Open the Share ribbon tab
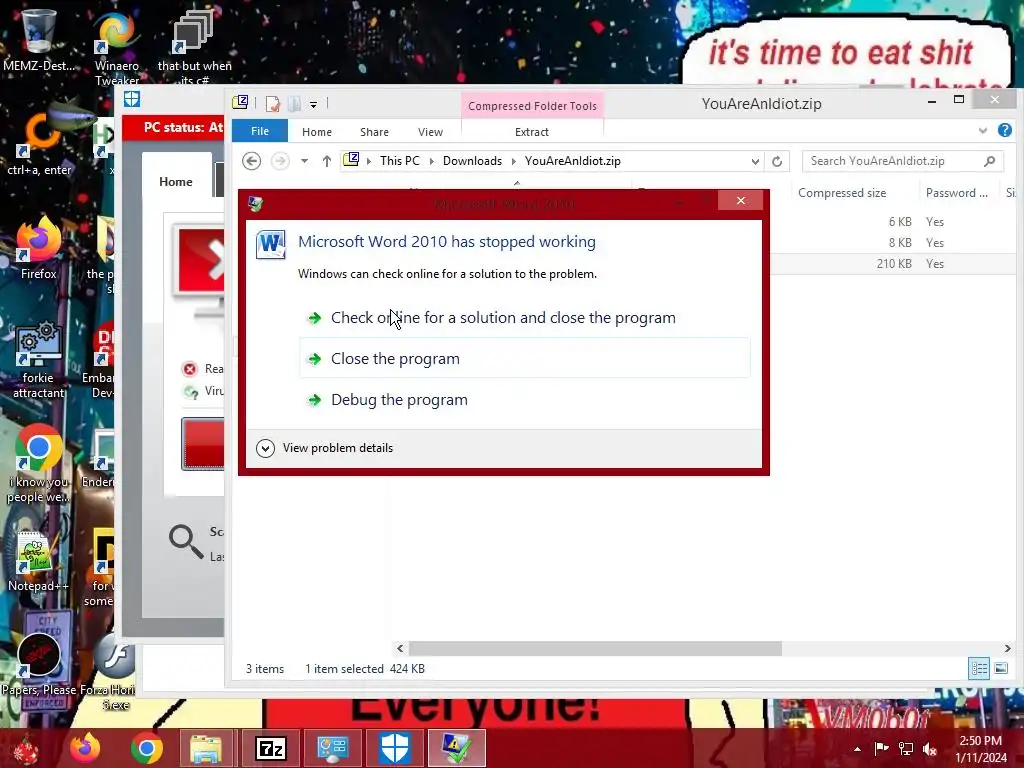Viewport: 1024px width, 768px height. click(x=374, y=132)
